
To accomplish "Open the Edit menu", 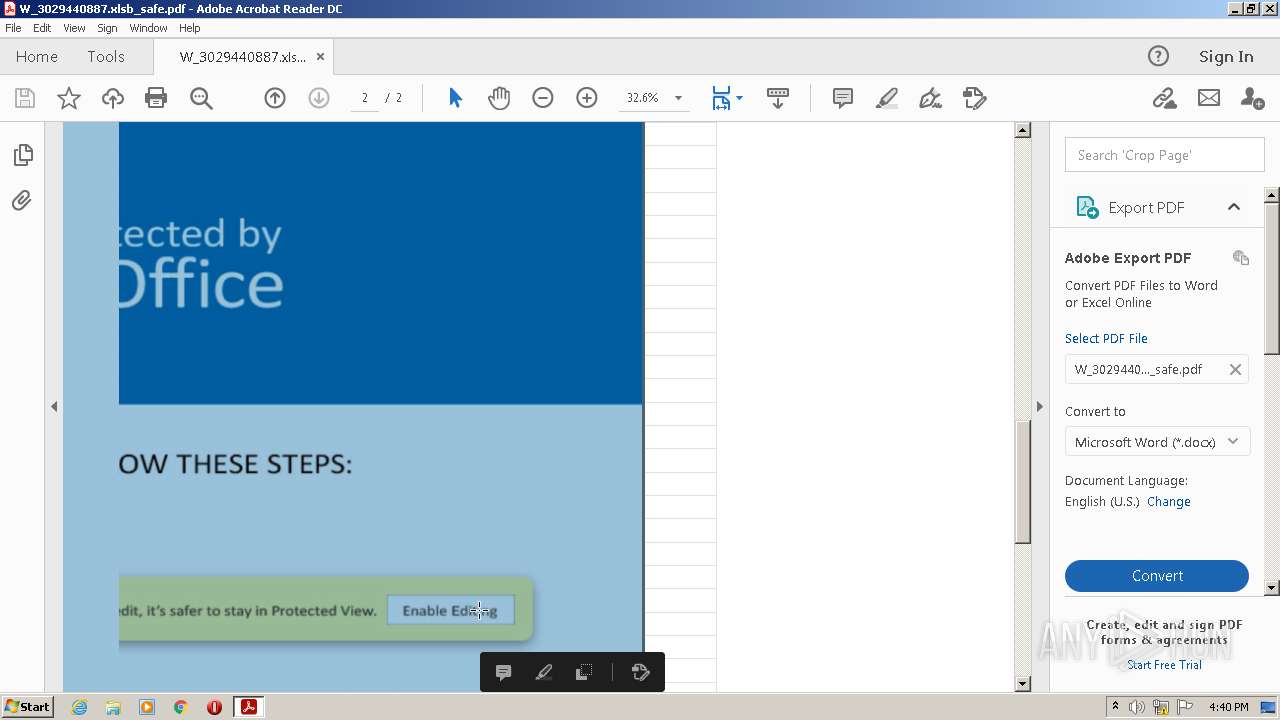I will (42, 28).
